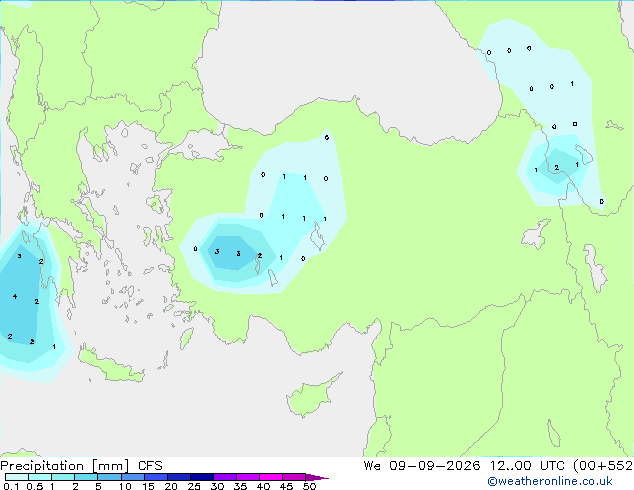The image size is (634, 490).
Task: Pick the 5–10 mm legend swatch
Action: (109, 477)
